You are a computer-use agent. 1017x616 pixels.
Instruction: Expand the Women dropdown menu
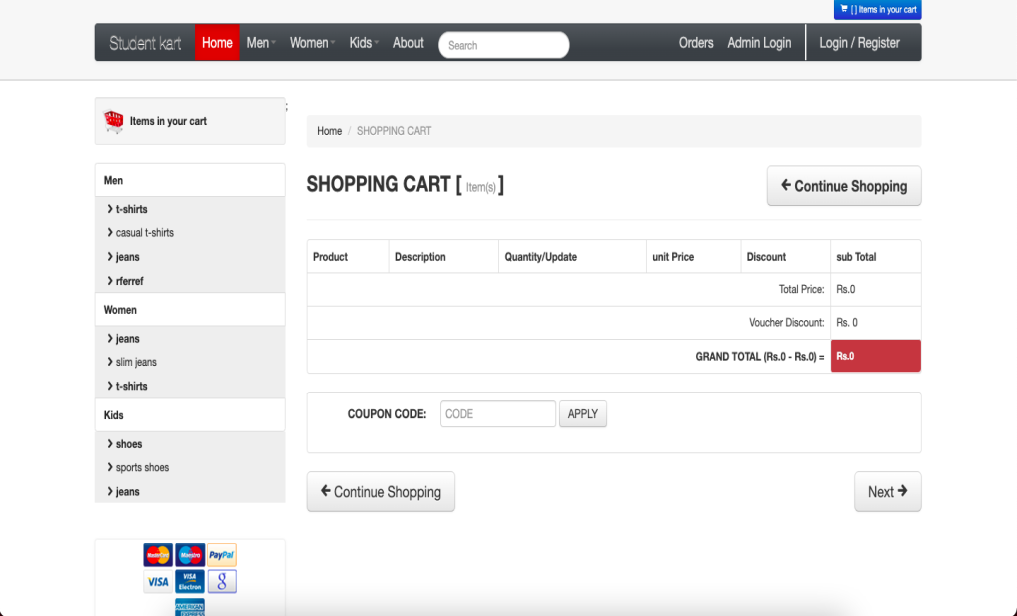pyautogui.click(x=312, y=43)
